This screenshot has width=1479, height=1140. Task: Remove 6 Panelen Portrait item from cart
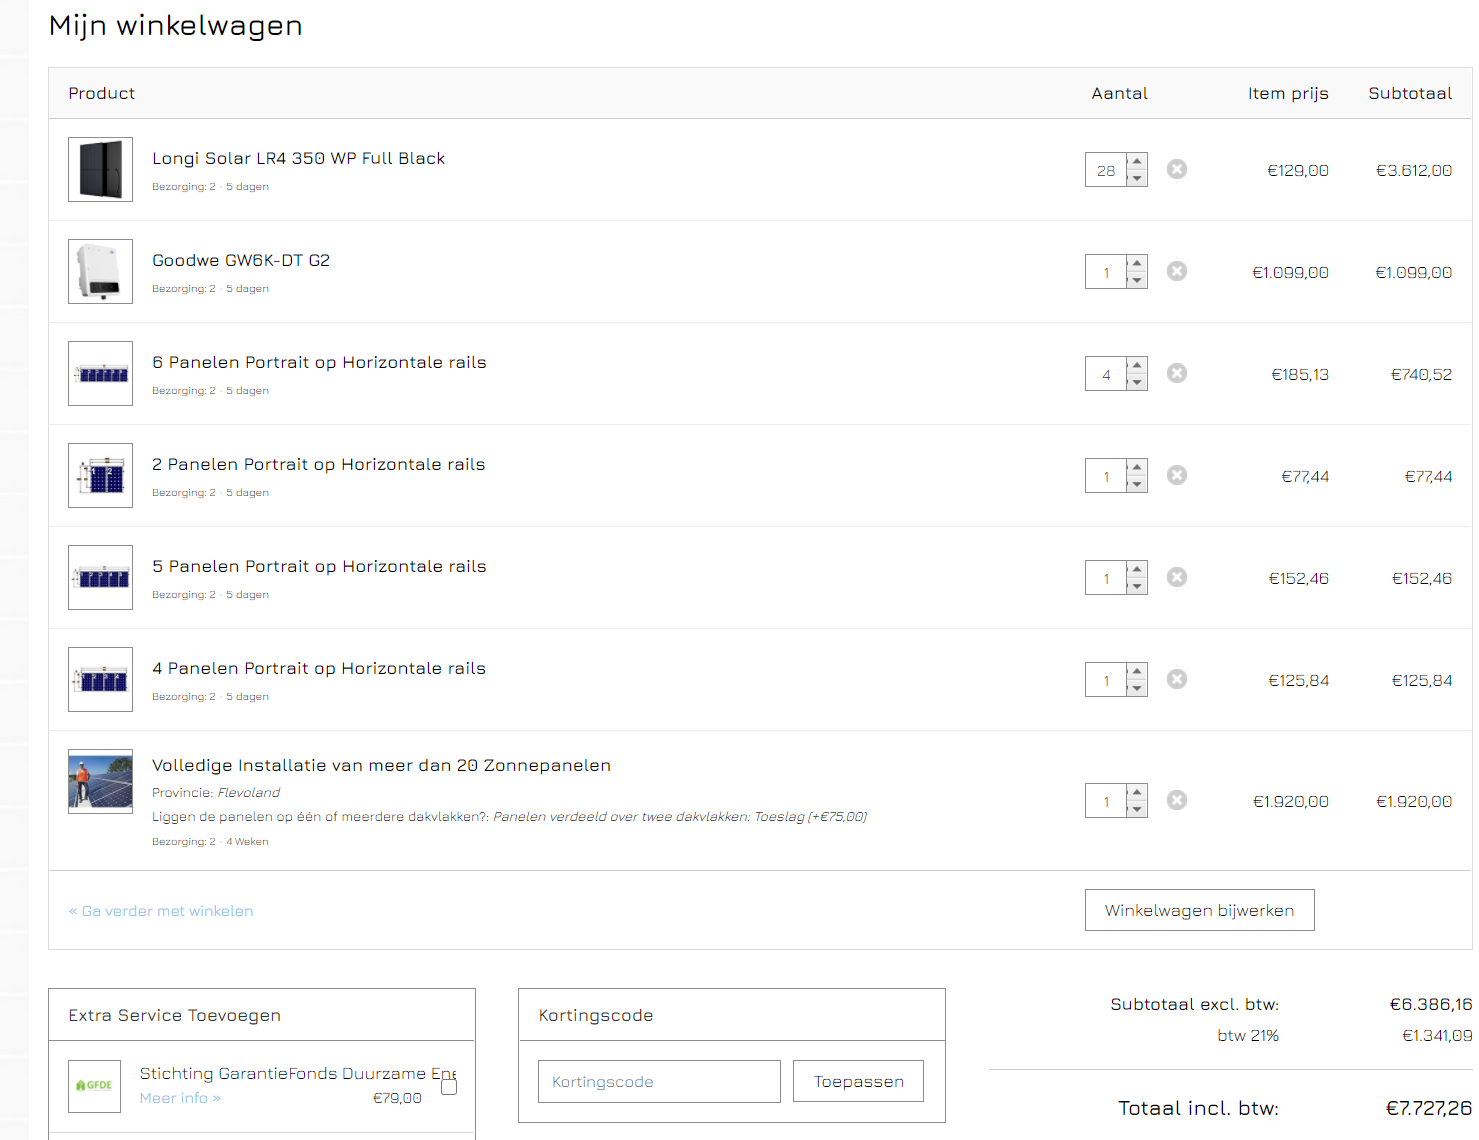pos(1177,373)
